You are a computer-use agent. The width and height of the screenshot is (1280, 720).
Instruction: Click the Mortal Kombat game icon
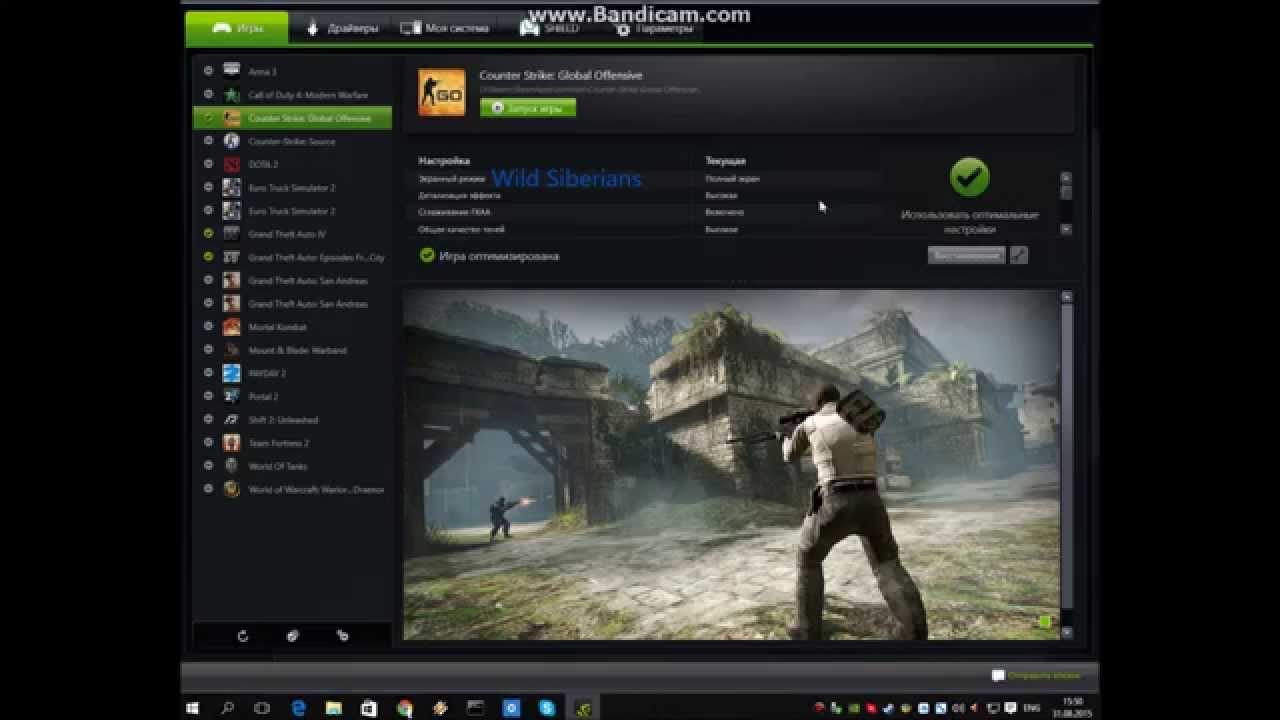(232, 327)
